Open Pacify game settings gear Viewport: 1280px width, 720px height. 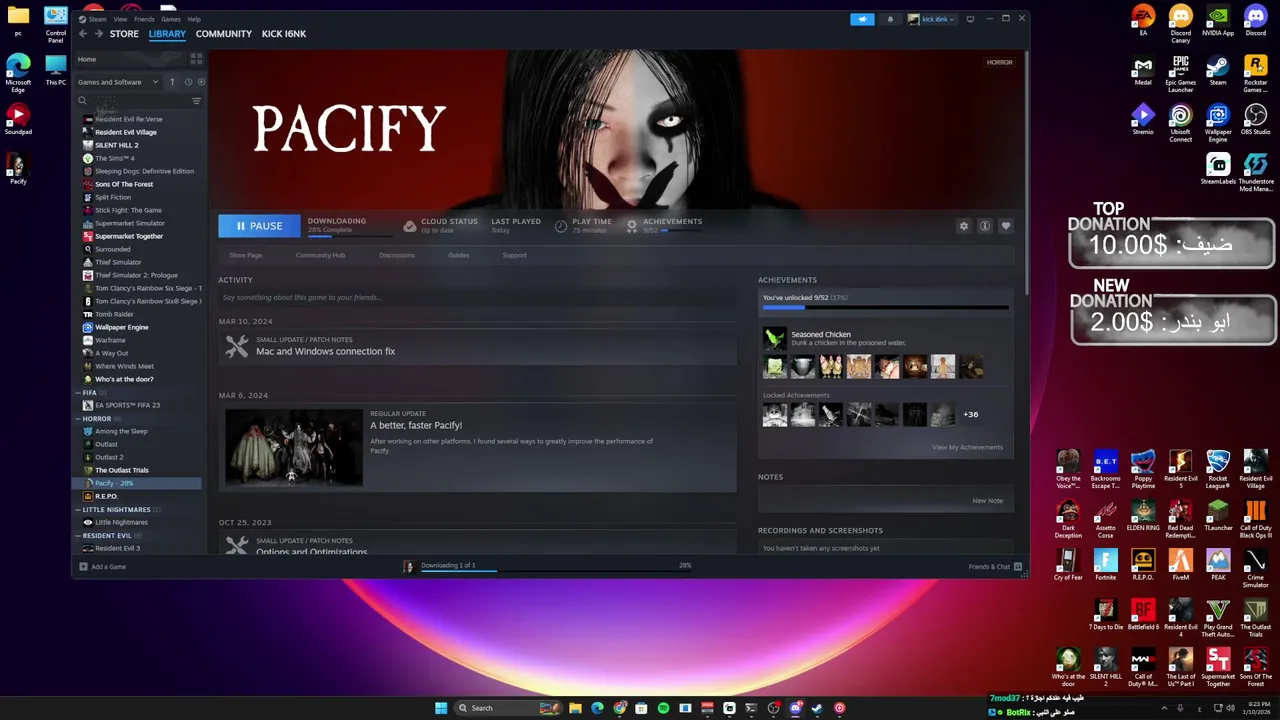coord(964,226)
